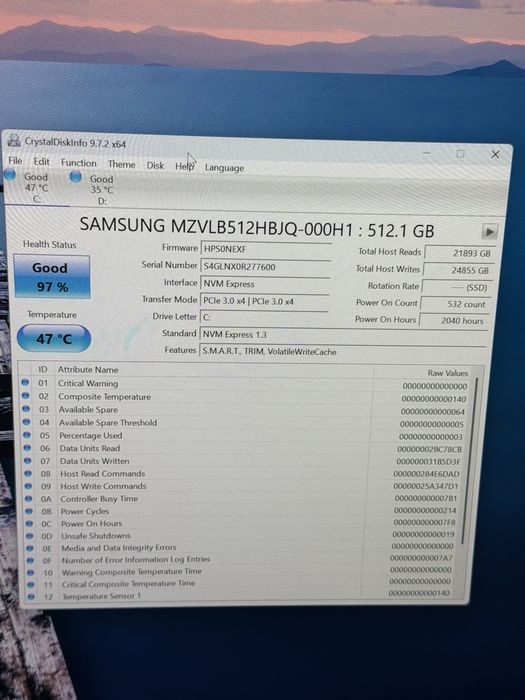Click the Power On Hours value 2040 hours

[x=452, y=321]
